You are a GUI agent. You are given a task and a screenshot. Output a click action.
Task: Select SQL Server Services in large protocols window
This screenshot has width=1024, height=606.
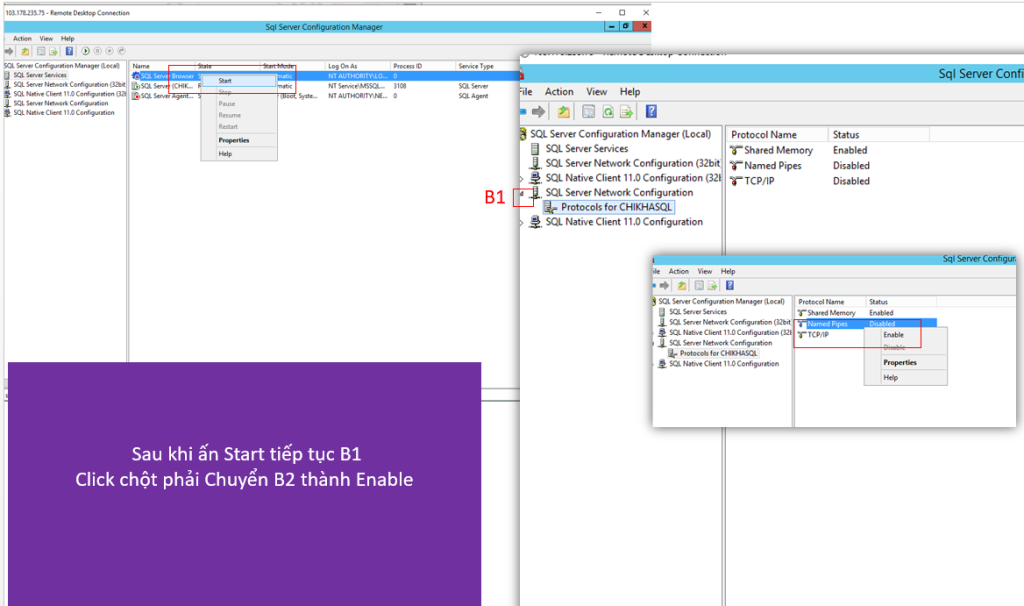[586, 149]
